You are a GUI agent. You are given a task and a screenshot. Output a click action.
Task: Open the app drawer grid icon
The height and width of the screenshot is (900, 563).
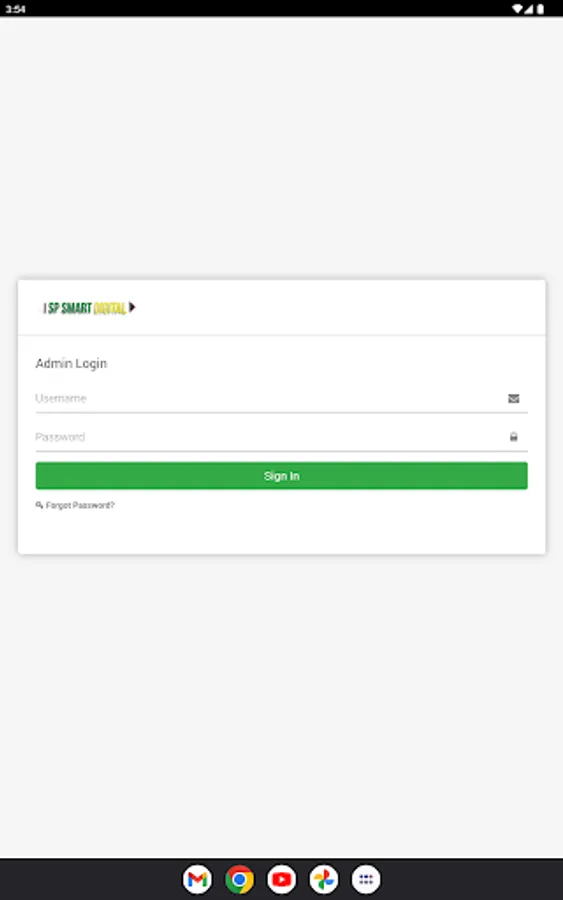(366, 879)
